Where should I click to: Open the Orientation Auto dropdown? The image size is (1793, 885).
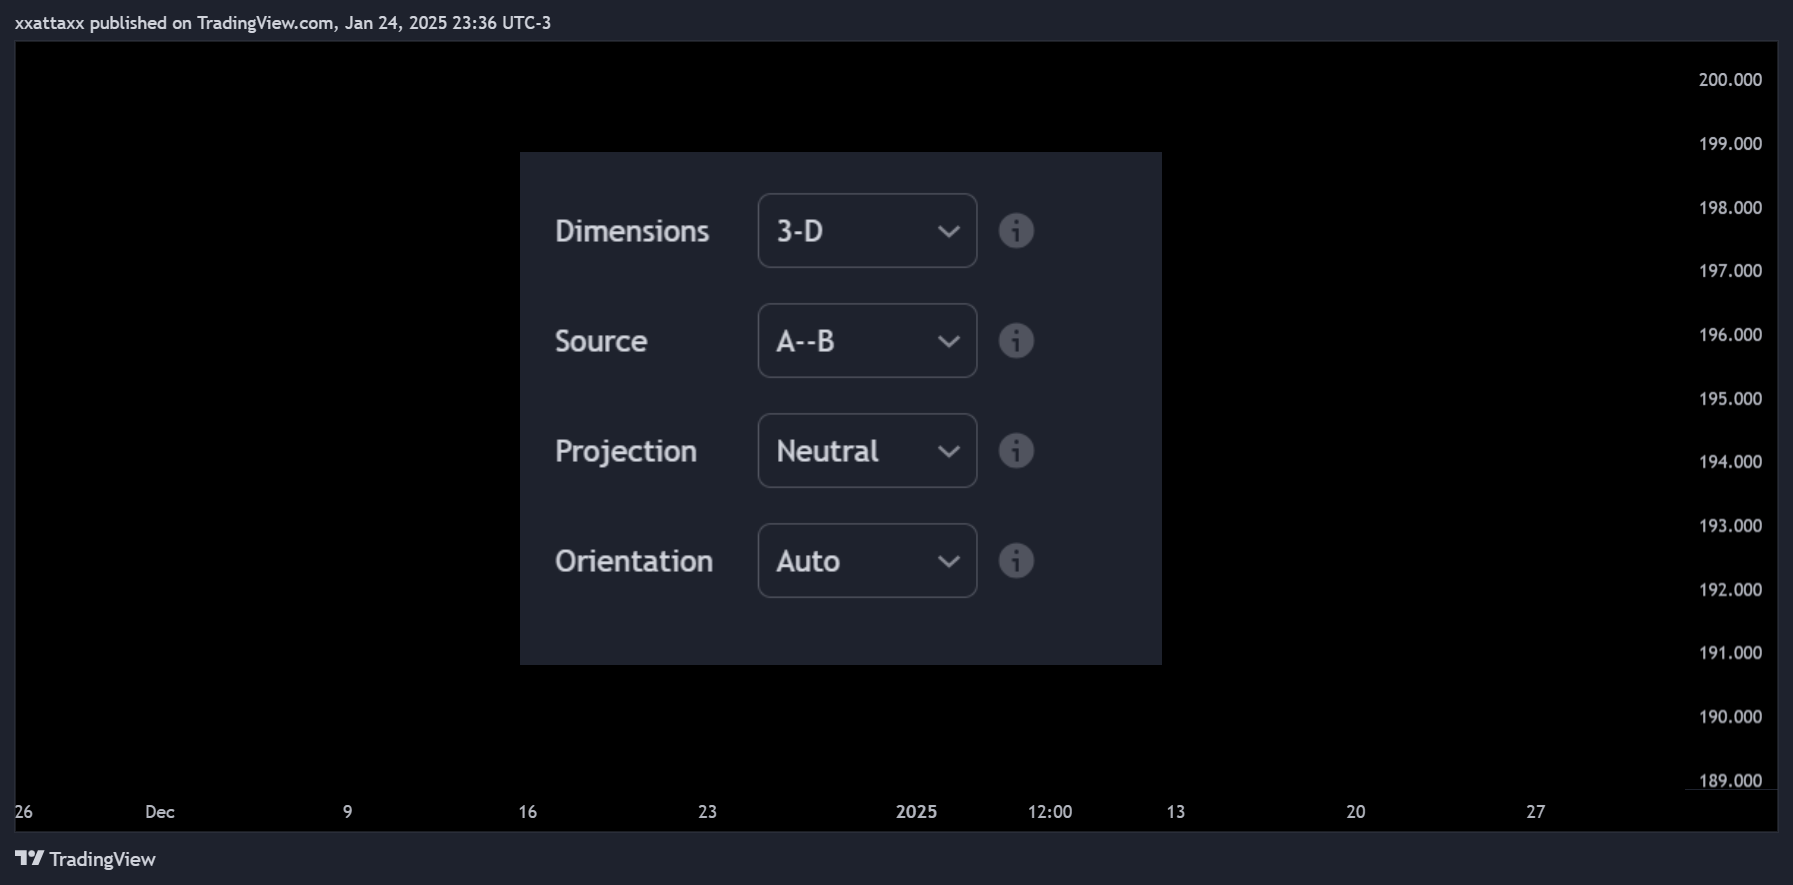(x=867, y=561)
